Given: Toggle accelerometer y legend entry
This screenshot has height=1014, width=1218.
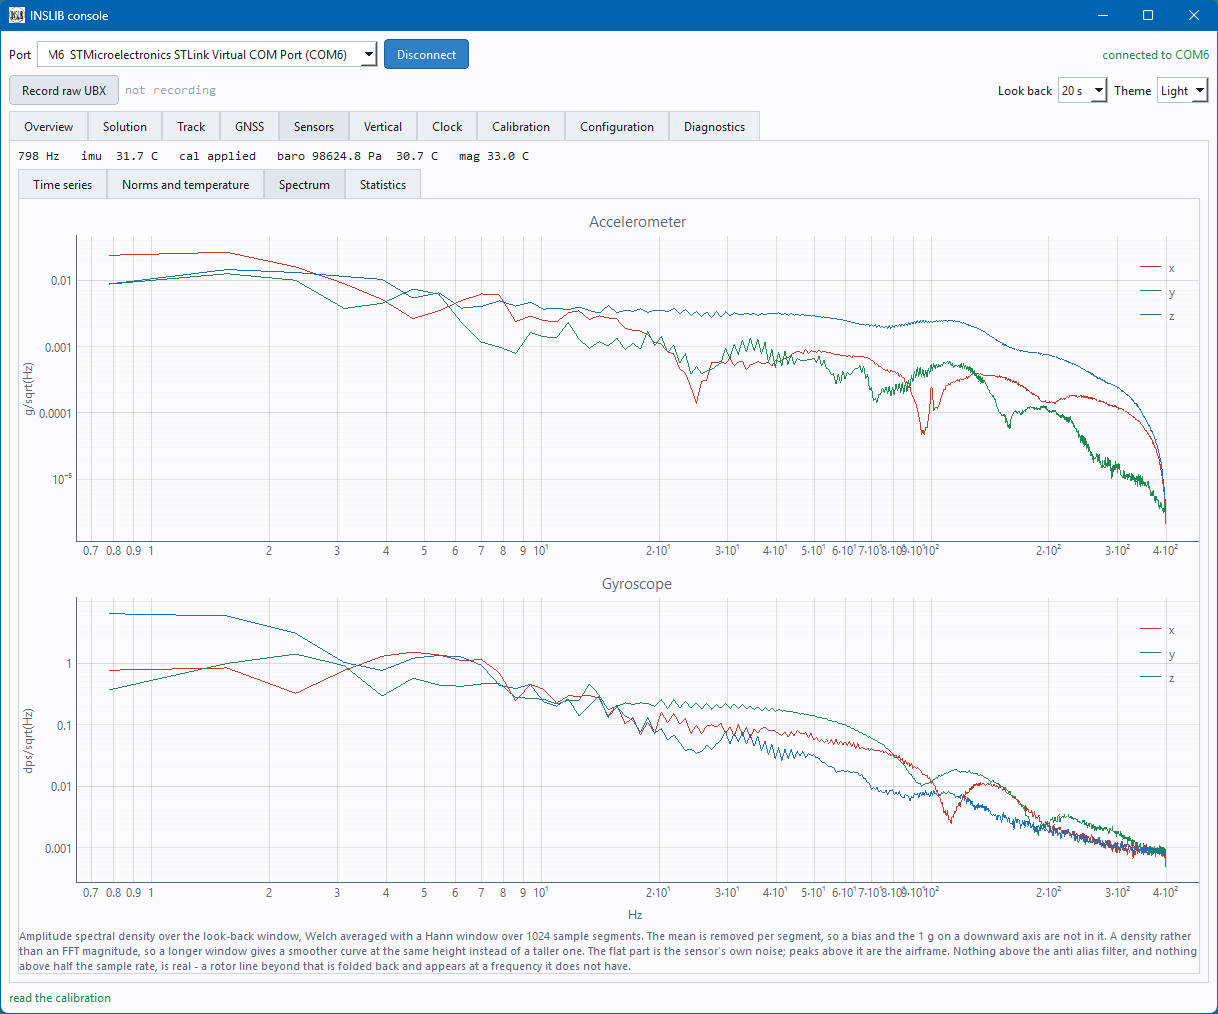Looking at the screenshot, I should (x=1157, y=292).
